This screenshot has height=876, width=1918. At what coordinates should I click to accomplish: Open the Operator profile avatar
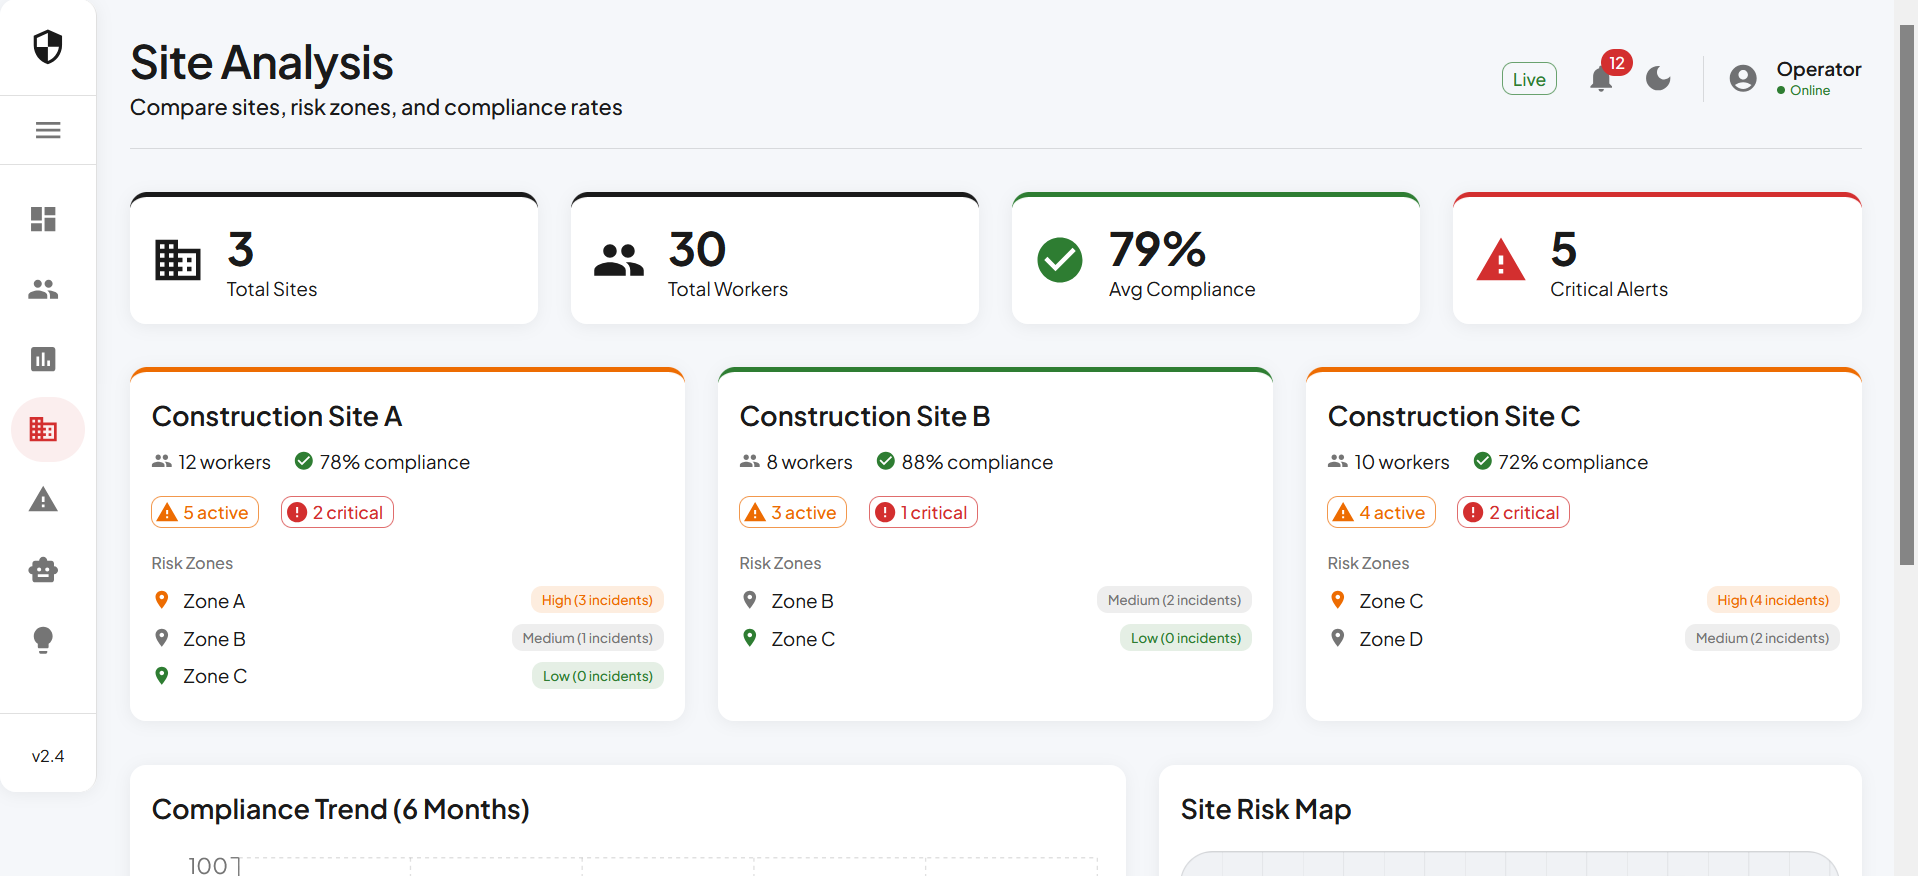coord(1743,78)
